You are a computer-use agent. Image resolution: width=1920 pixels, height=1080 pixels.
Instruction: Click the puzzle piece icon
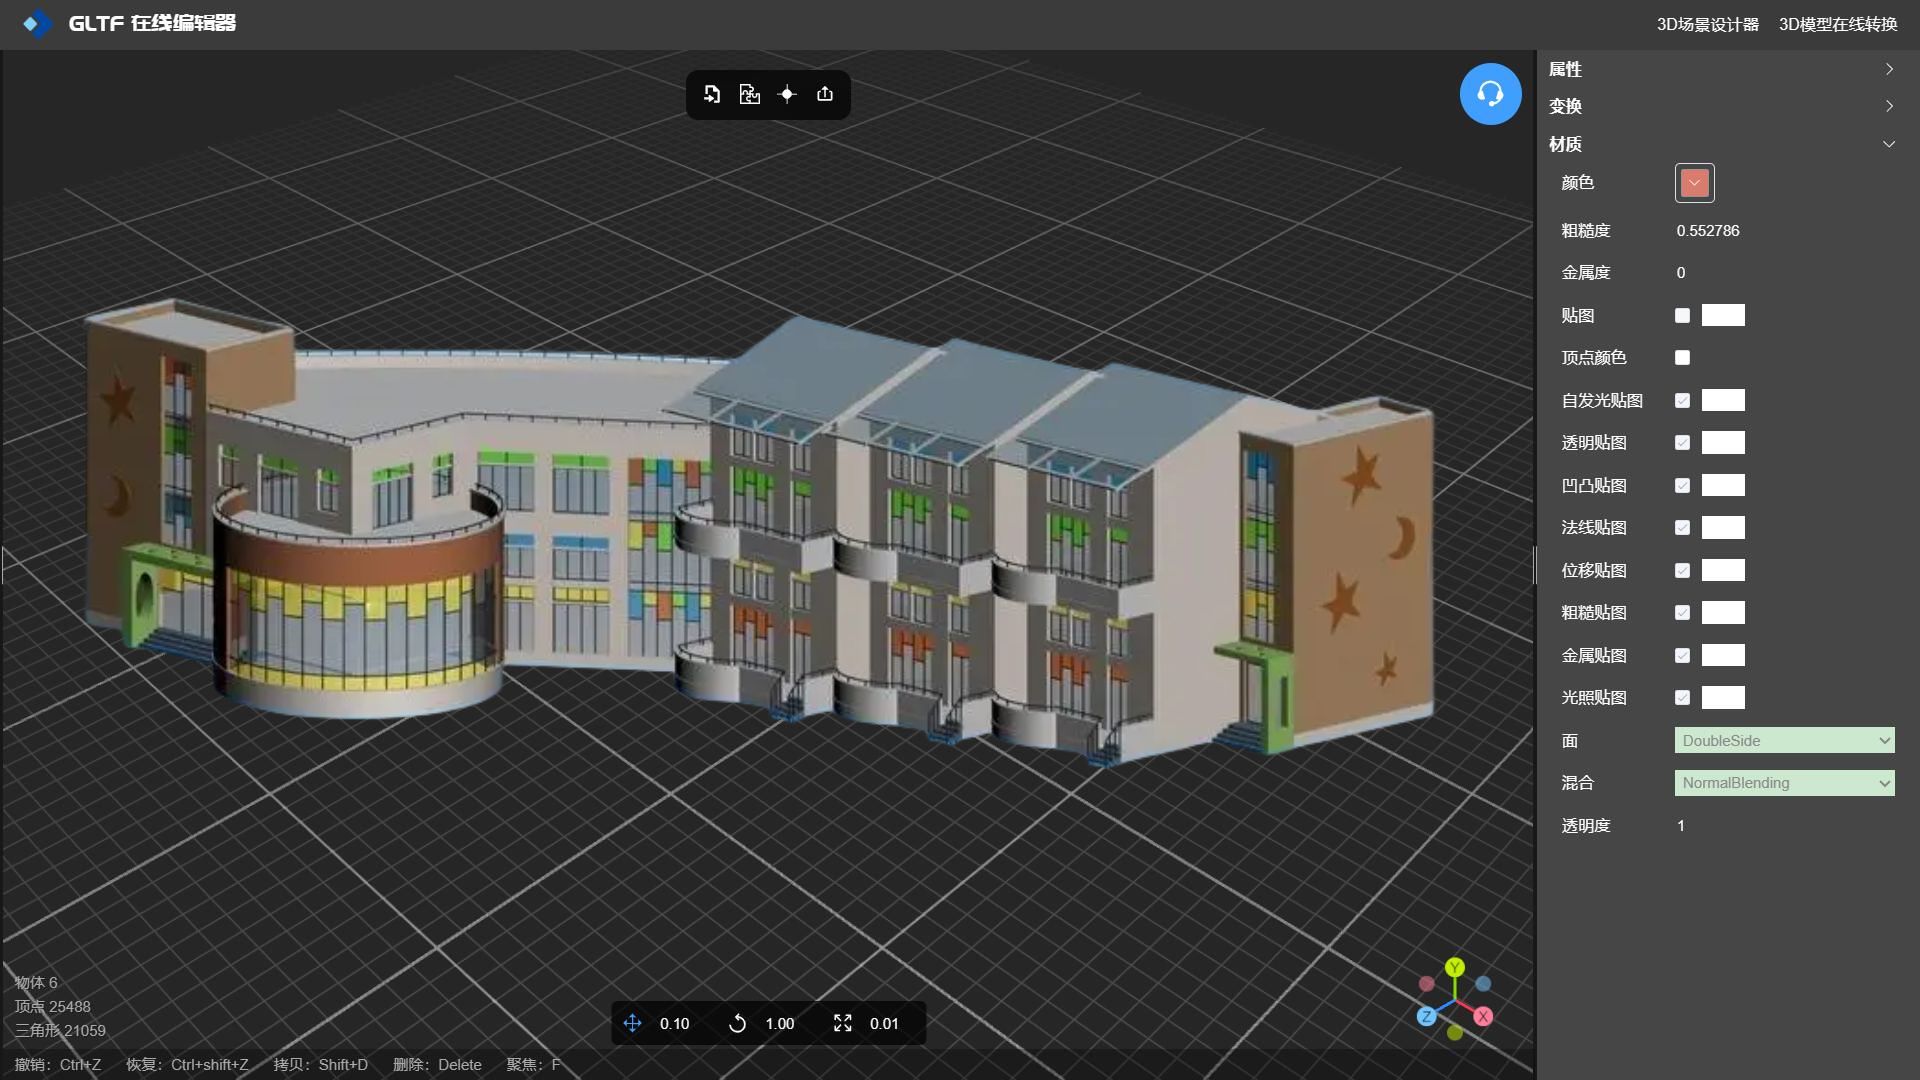(749, 94)
